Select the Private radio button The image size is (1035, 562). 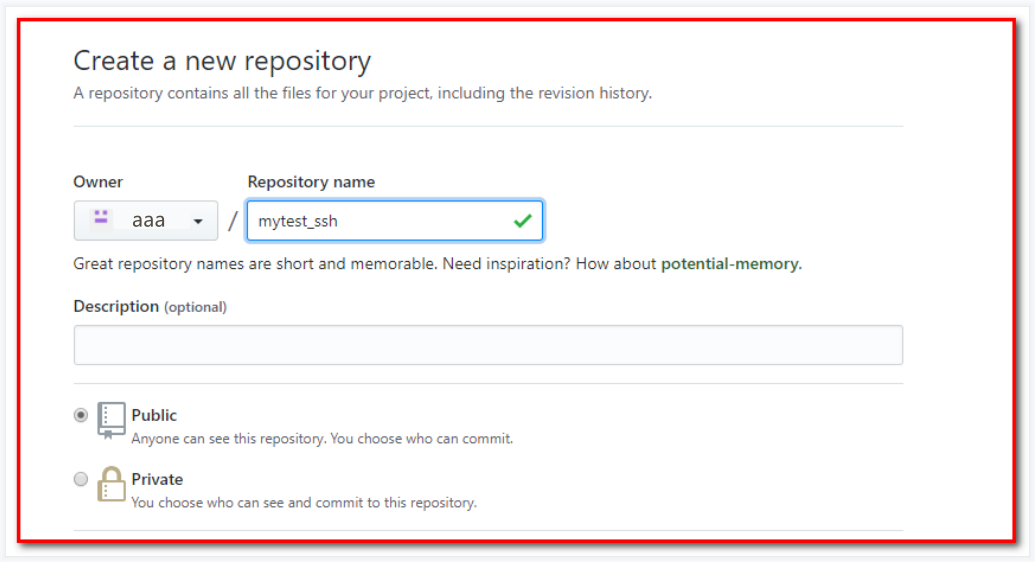tap(81, 479)
